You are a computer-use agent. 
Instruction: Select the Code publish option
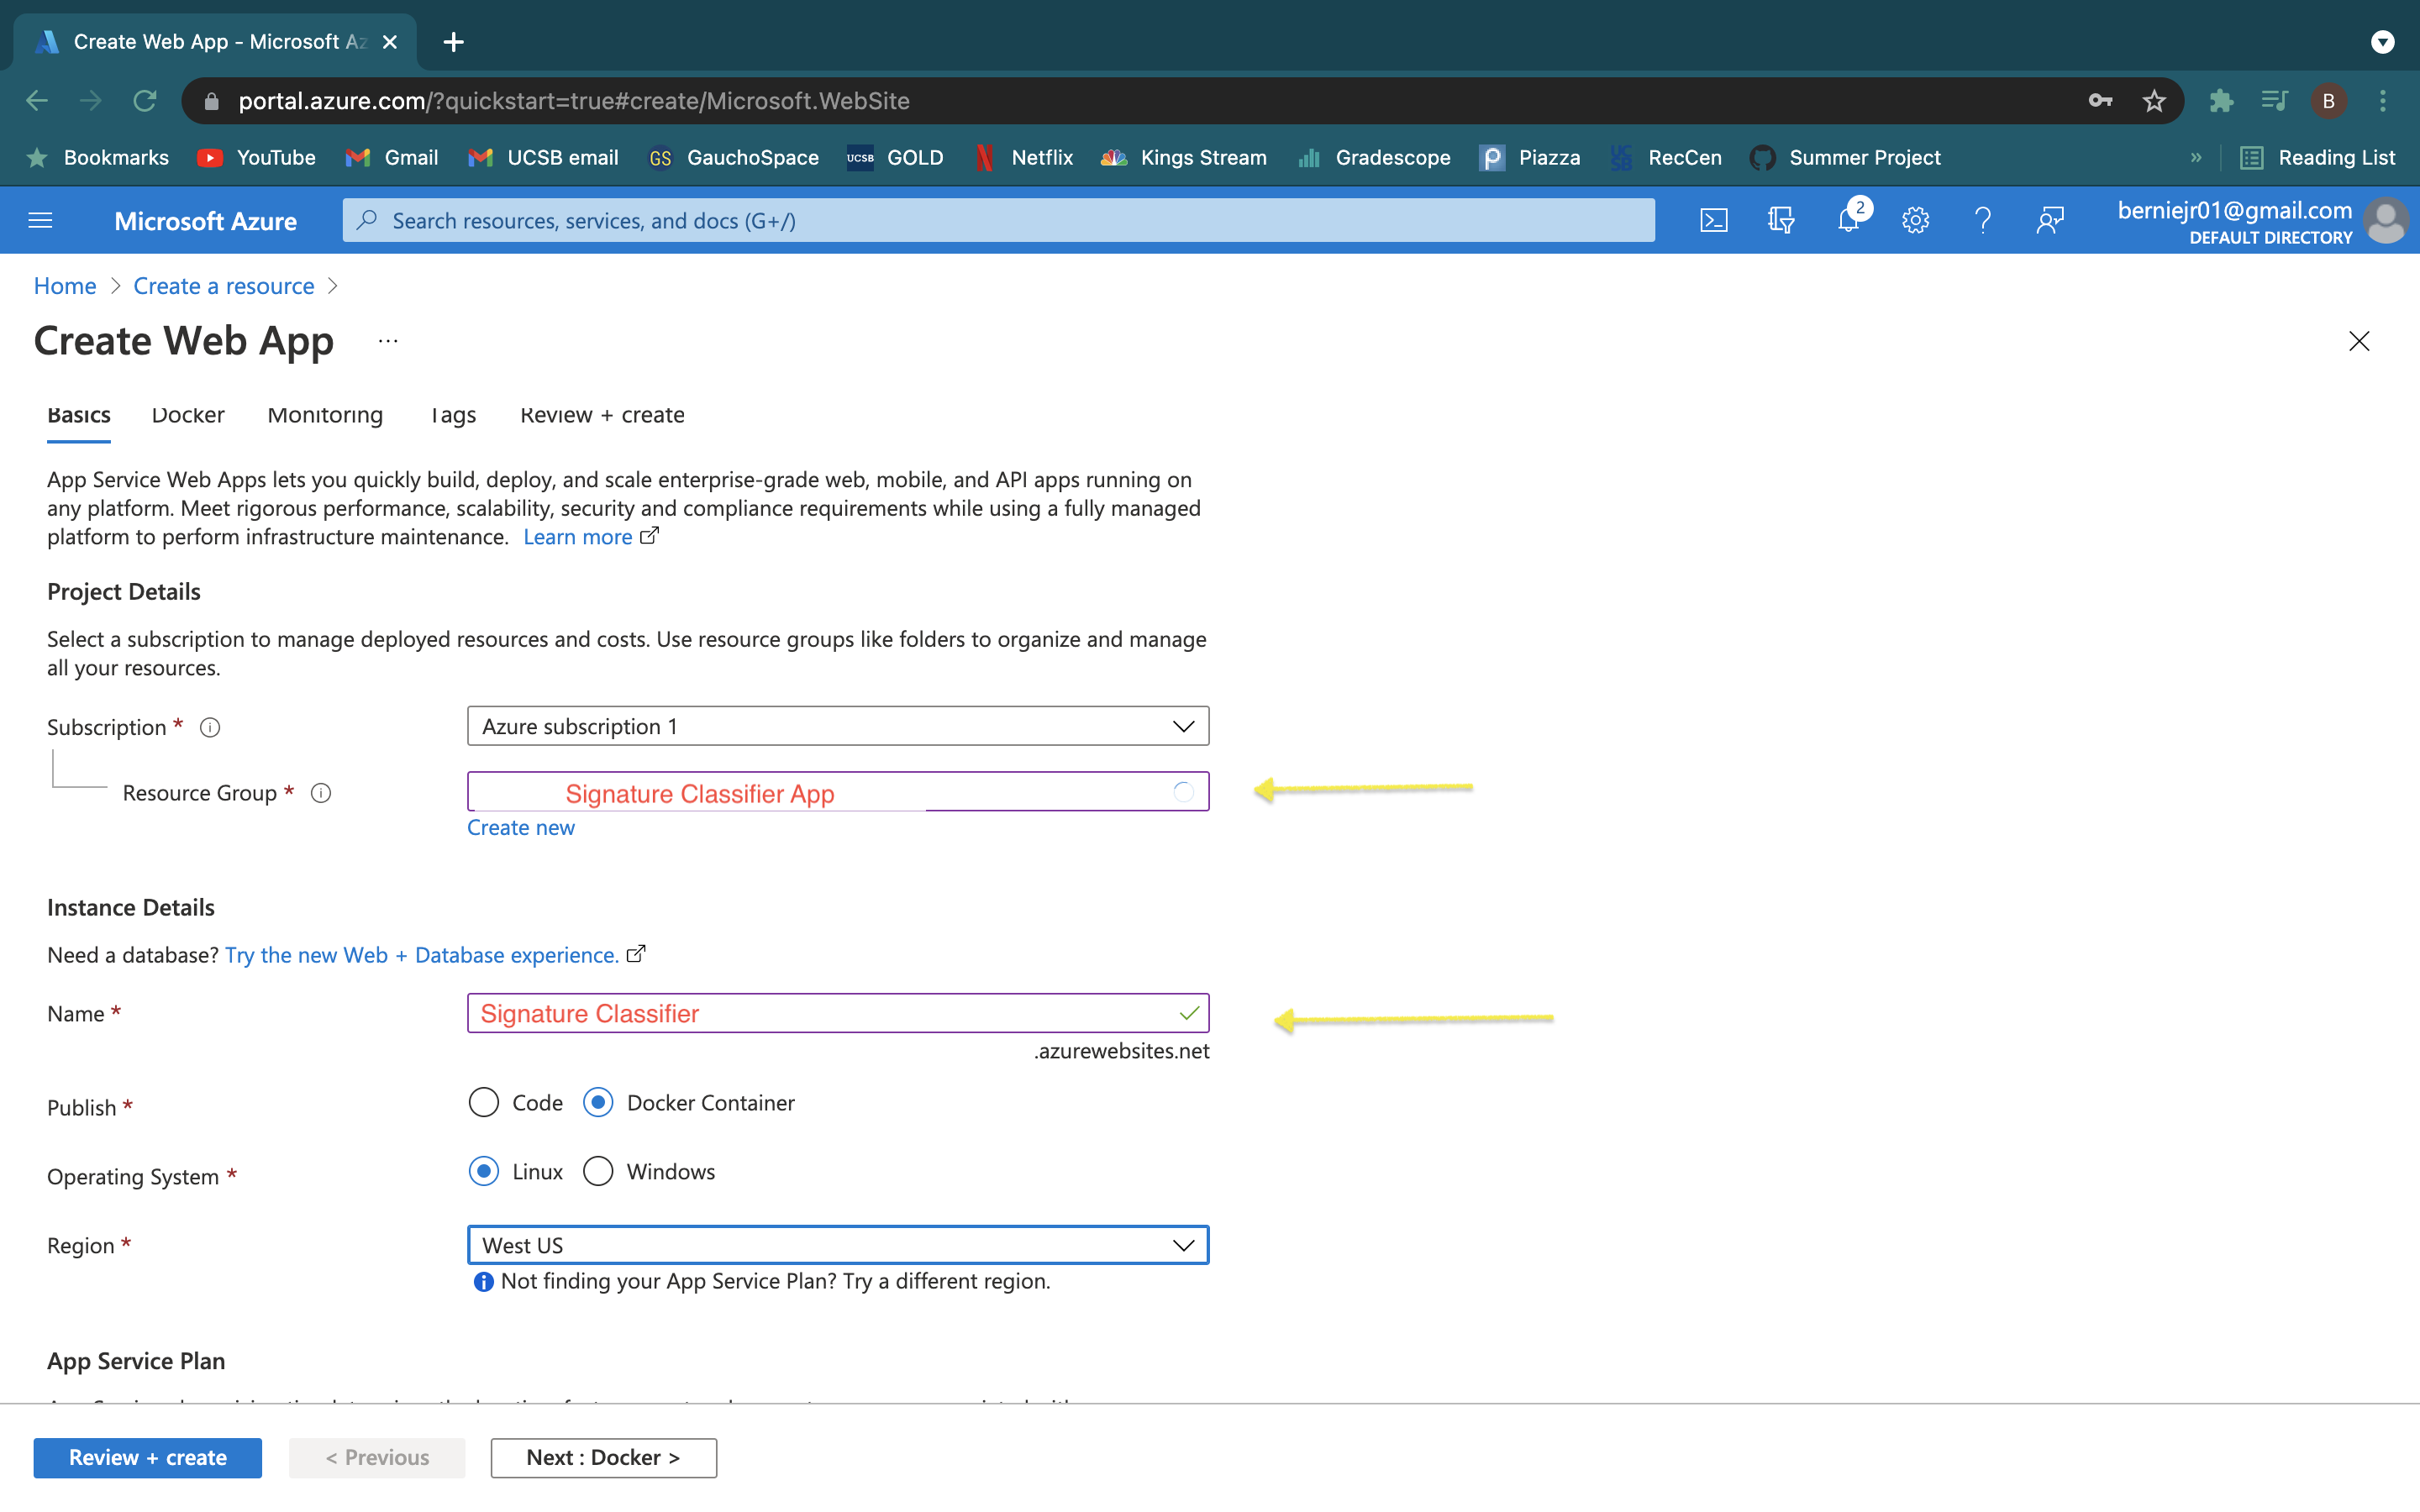coord(484,1102)
